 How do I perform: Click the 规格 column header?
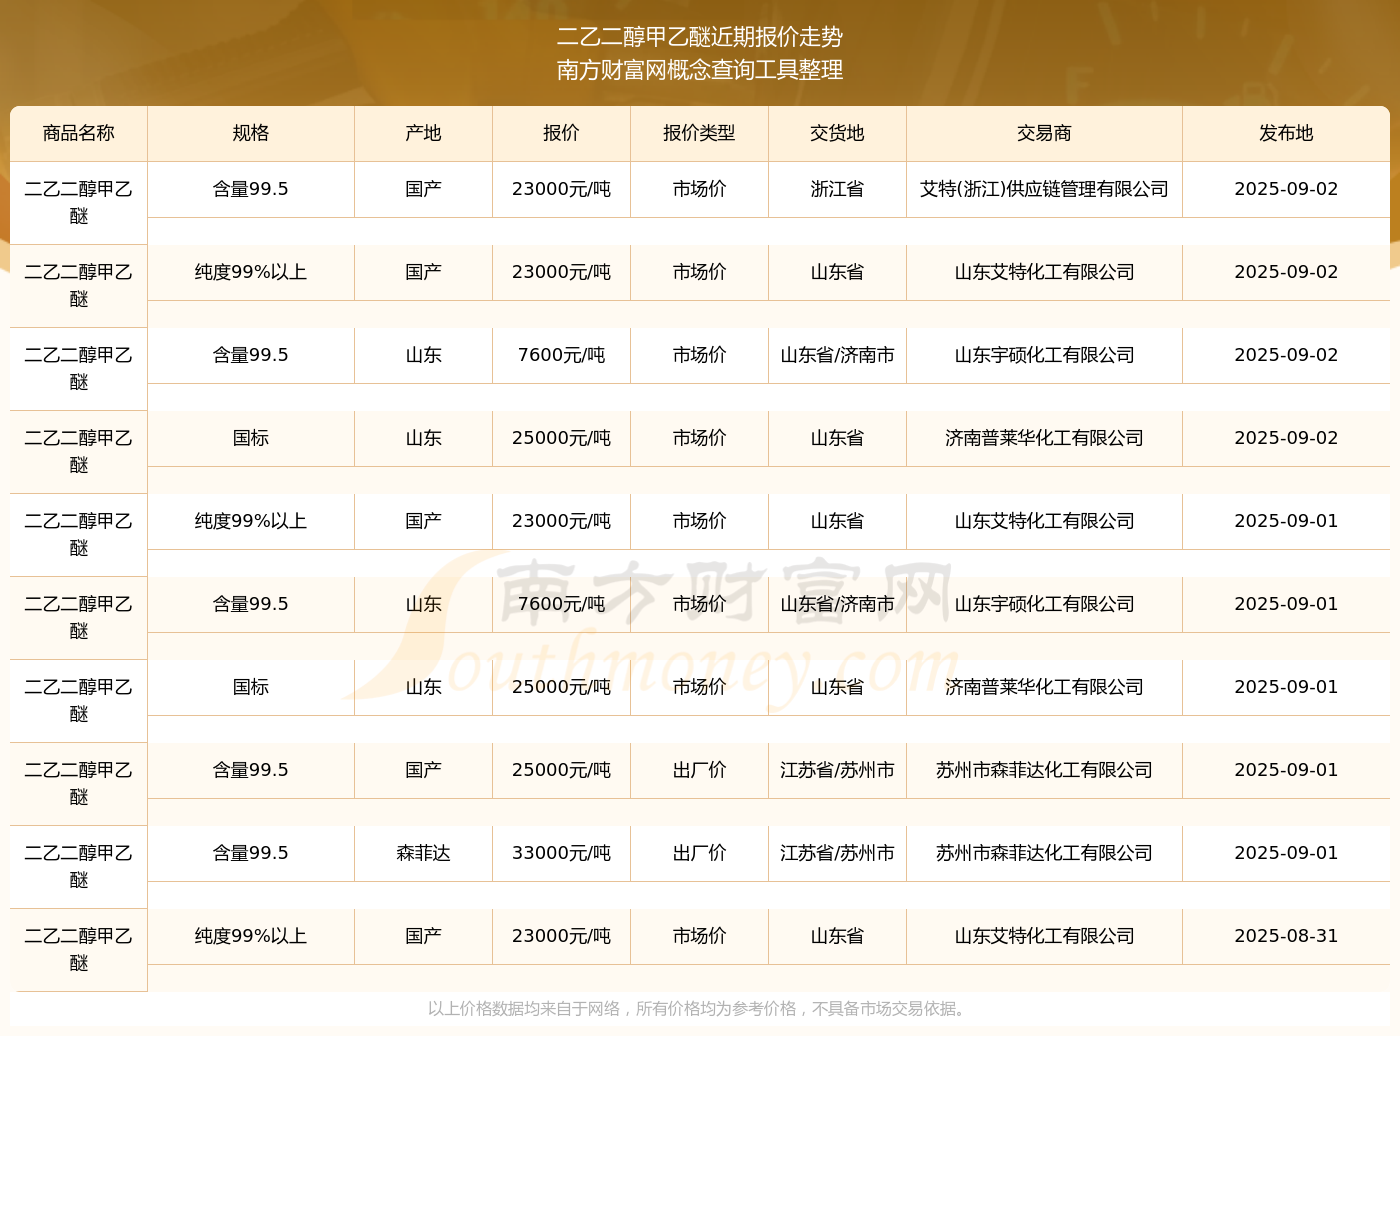pyautogui.click(x=250, y=133)
